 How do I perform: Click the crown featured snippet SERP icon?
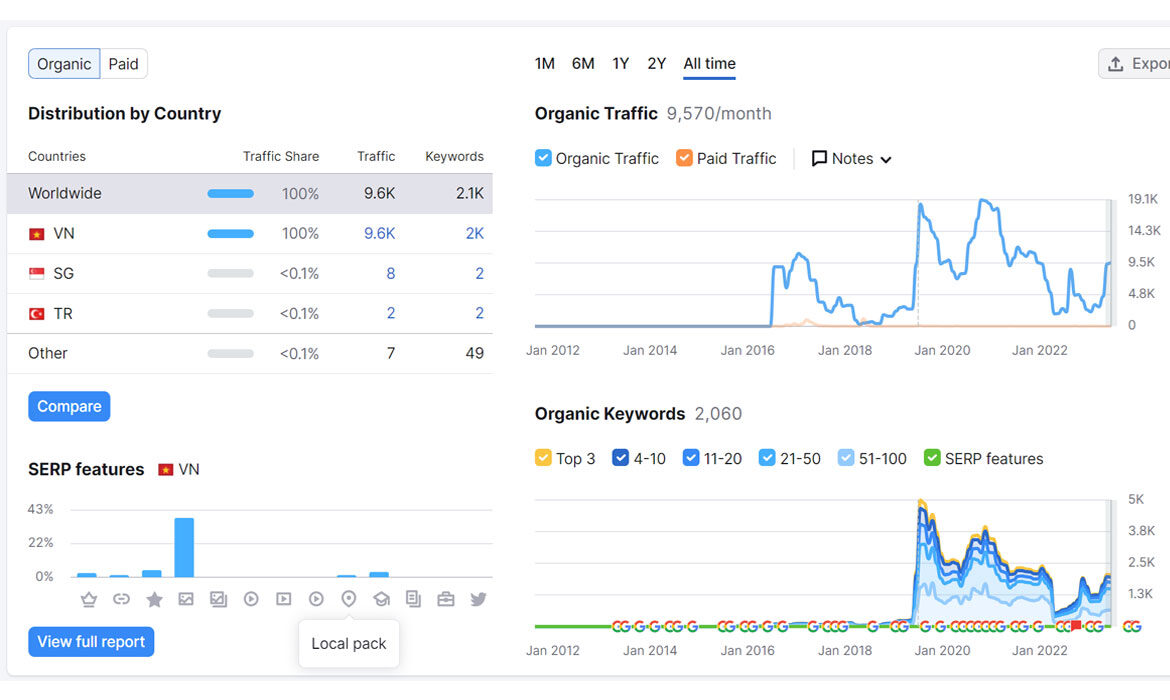click(x=89, y=599)
